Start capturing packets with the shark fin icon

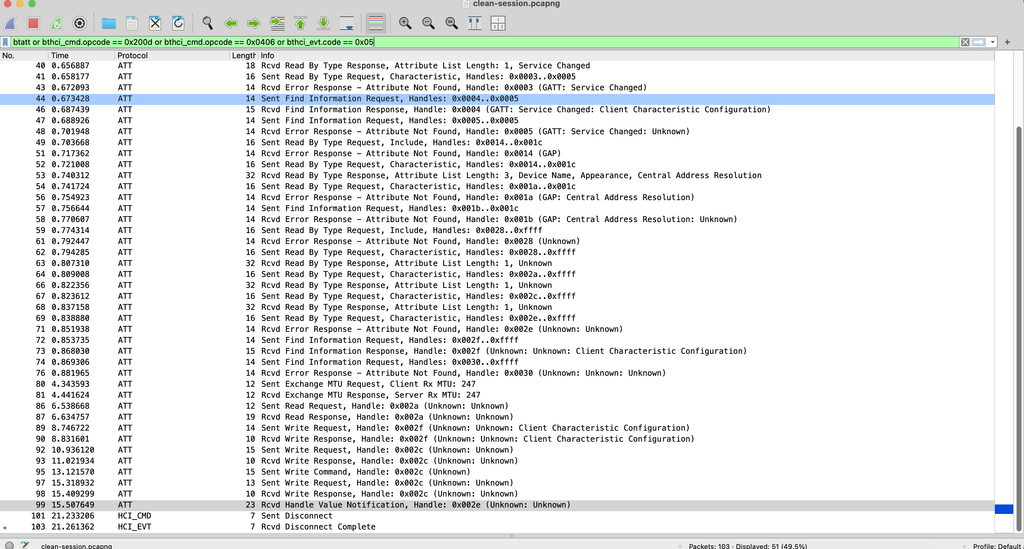point(10,24)
